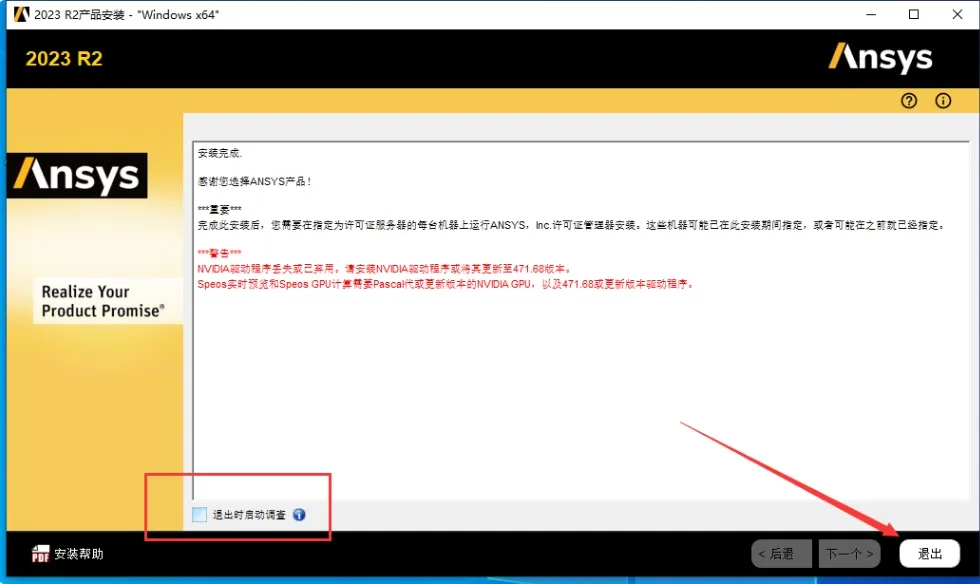
Task: Enable the 退出时启动调查 checkbox
Action: tap(199, 515)
